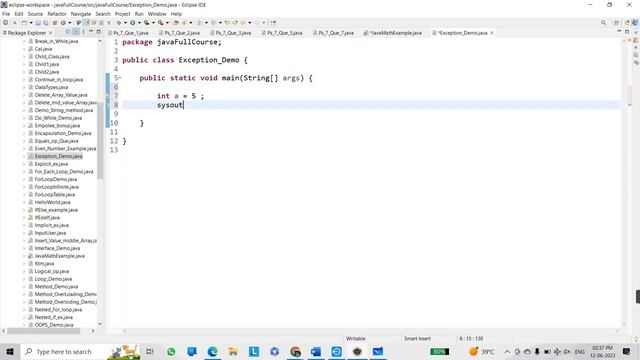Open the Window menu
The width and height of the screenshot is (640, 360).
157,14
